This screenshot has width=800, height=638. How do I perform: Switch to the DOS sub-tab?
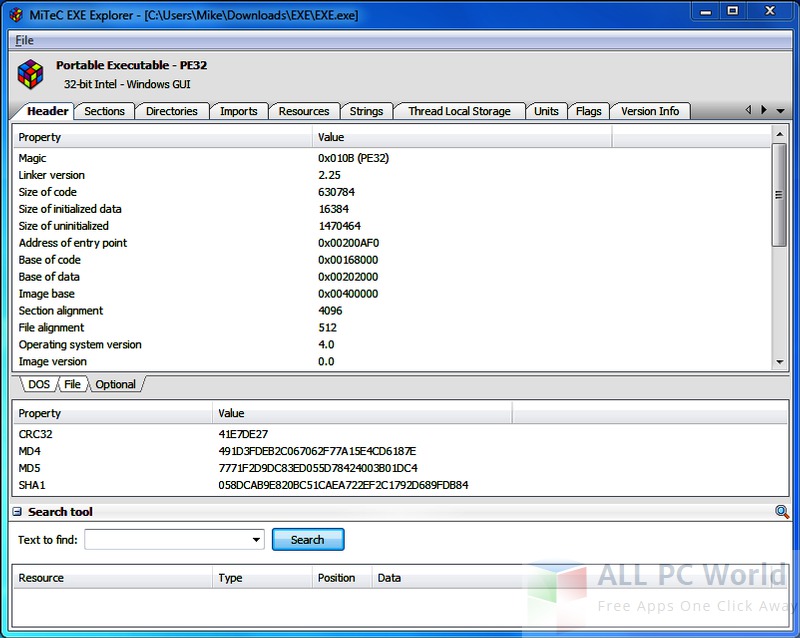tap(38, 384)
